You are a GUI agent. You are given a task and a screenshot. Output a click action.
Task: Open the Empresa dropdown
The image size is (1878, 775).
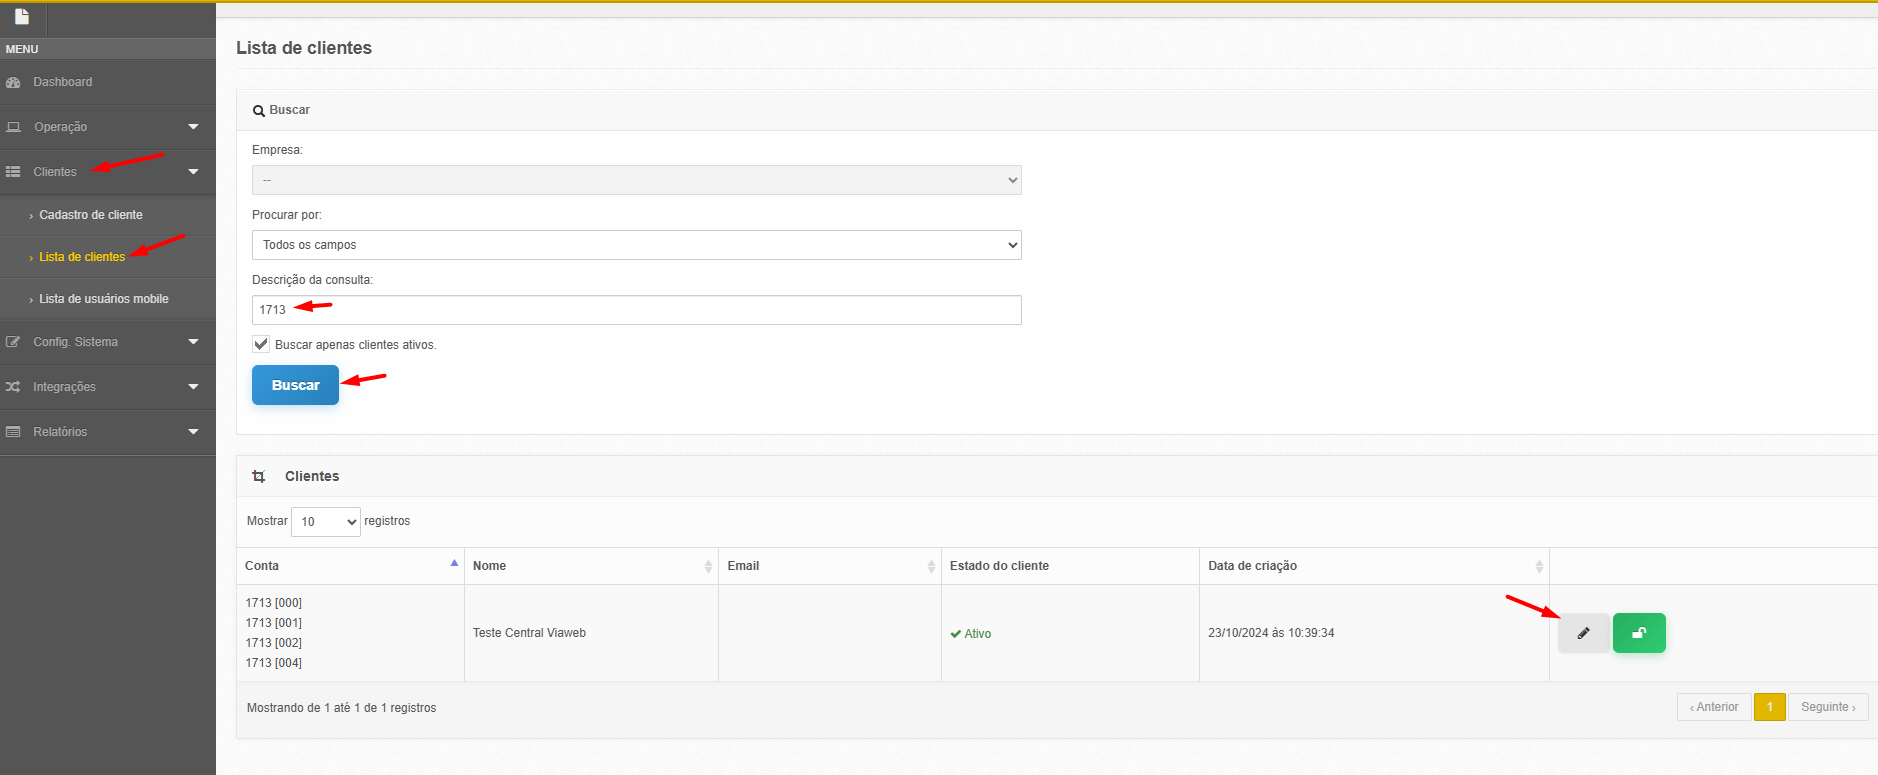point(636,180)
